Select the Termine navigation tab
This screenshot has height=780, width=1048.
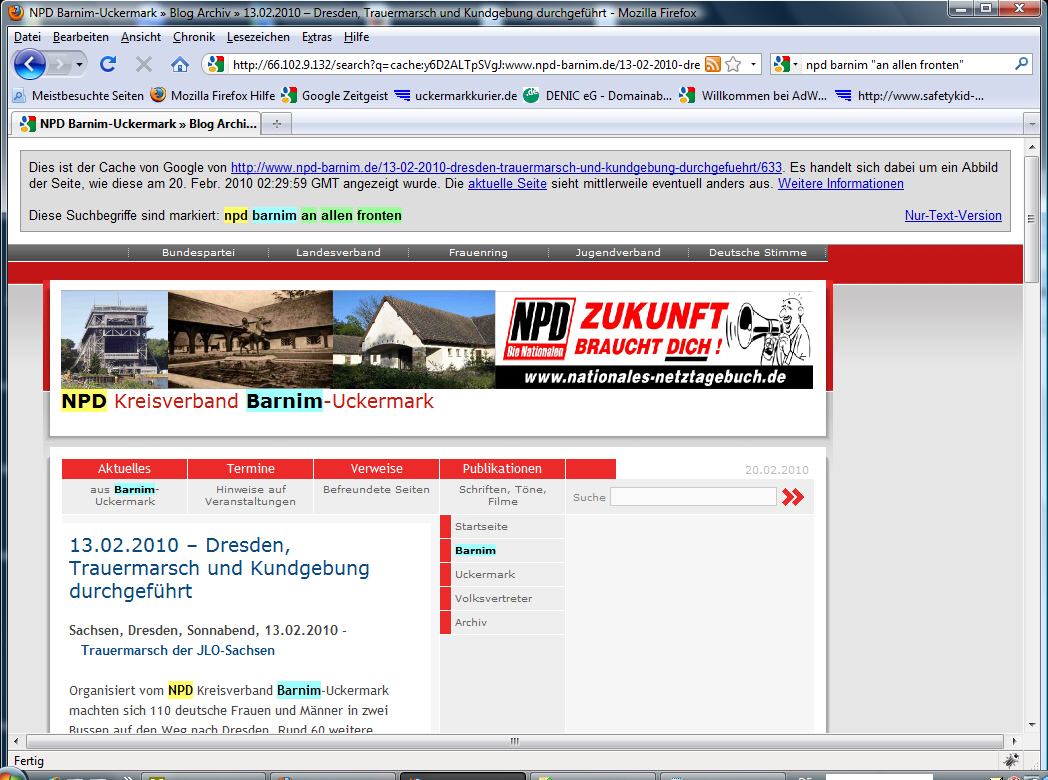pos(250,468)
